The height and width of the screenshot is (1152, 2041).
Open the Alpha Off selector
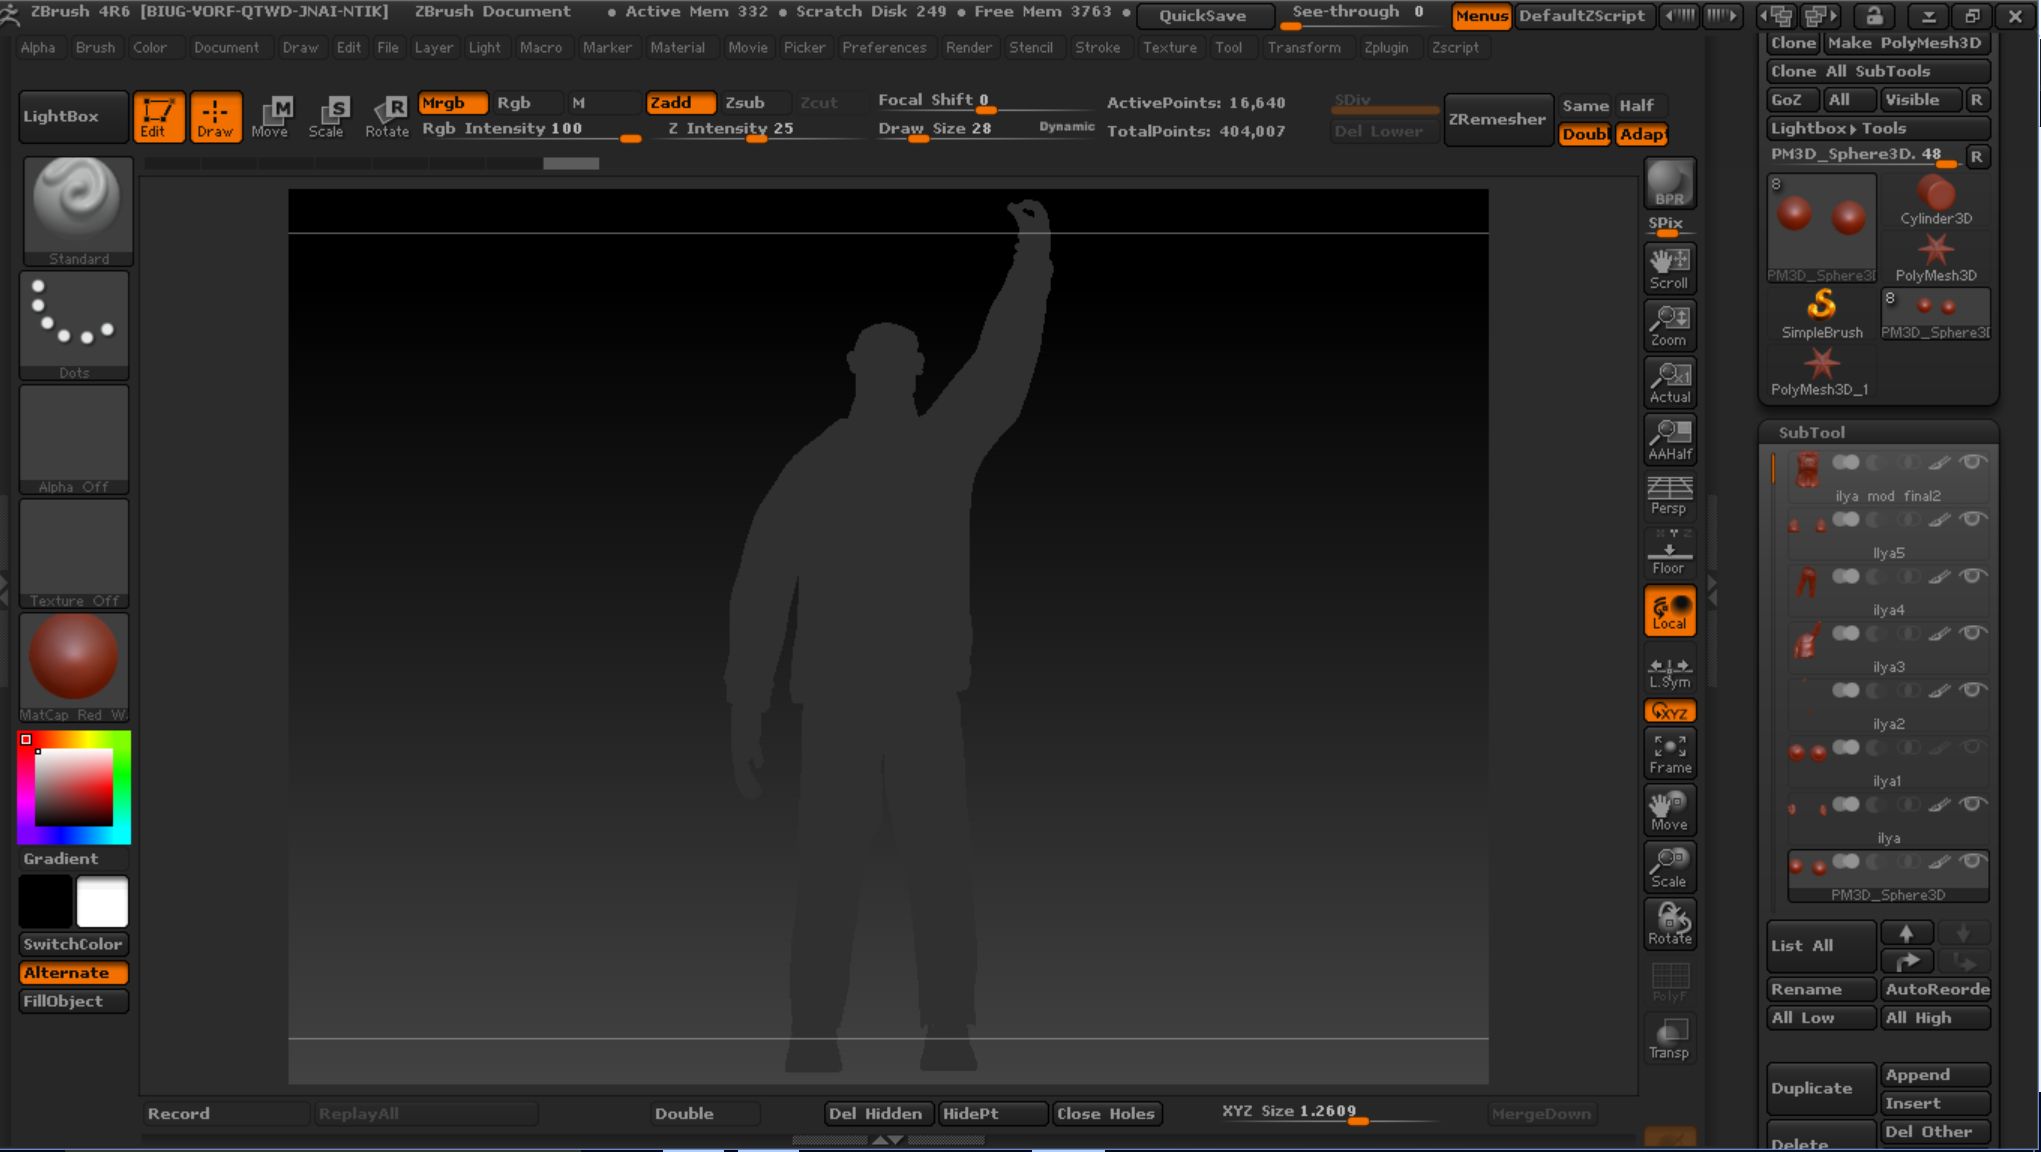(75, 440)
